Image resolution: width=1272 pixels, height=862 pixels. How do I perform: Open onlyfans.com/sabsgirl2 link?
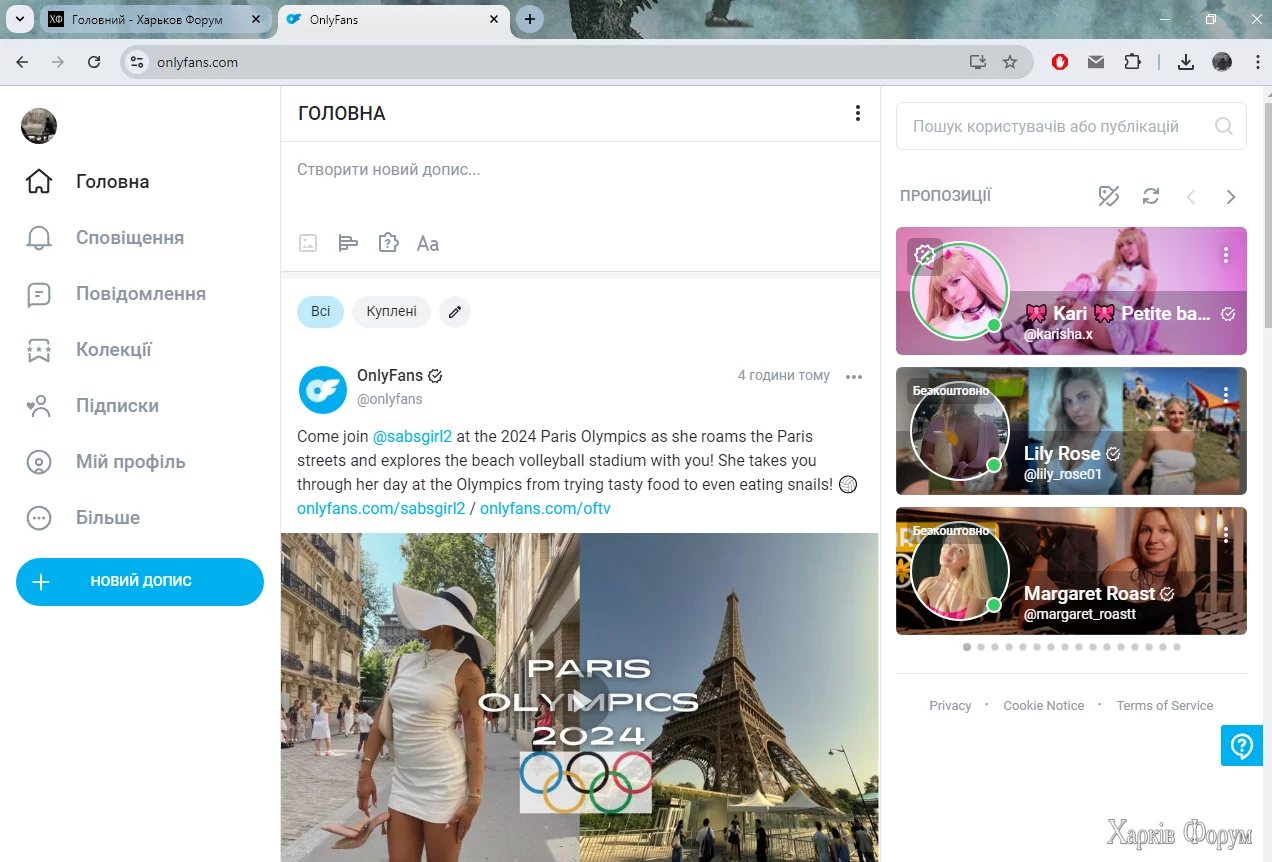pos(381,509)
